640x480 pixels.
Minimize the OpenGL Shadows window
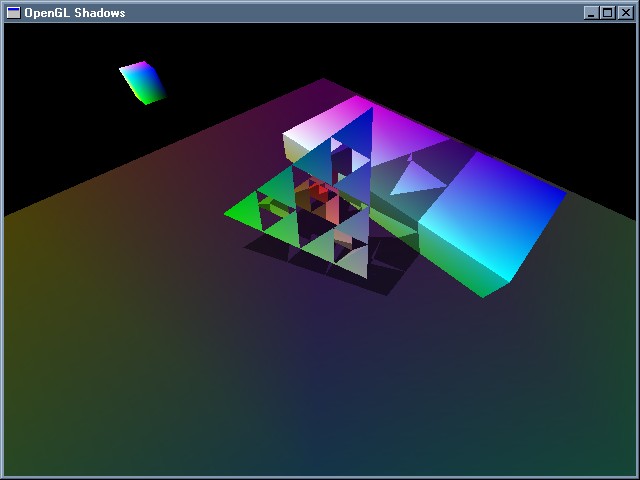pyautogui.click(x=591, y=12)
